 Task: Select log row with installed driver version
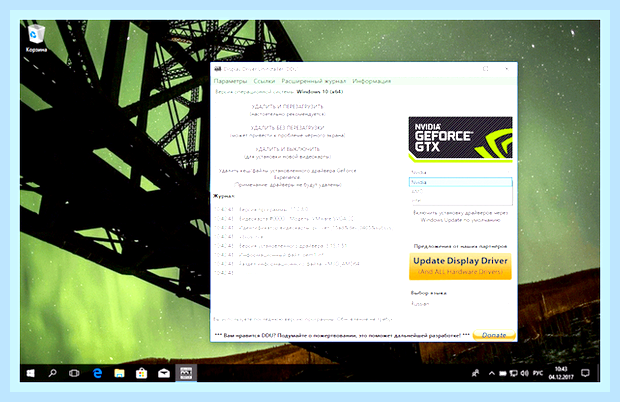pos(280,246)
